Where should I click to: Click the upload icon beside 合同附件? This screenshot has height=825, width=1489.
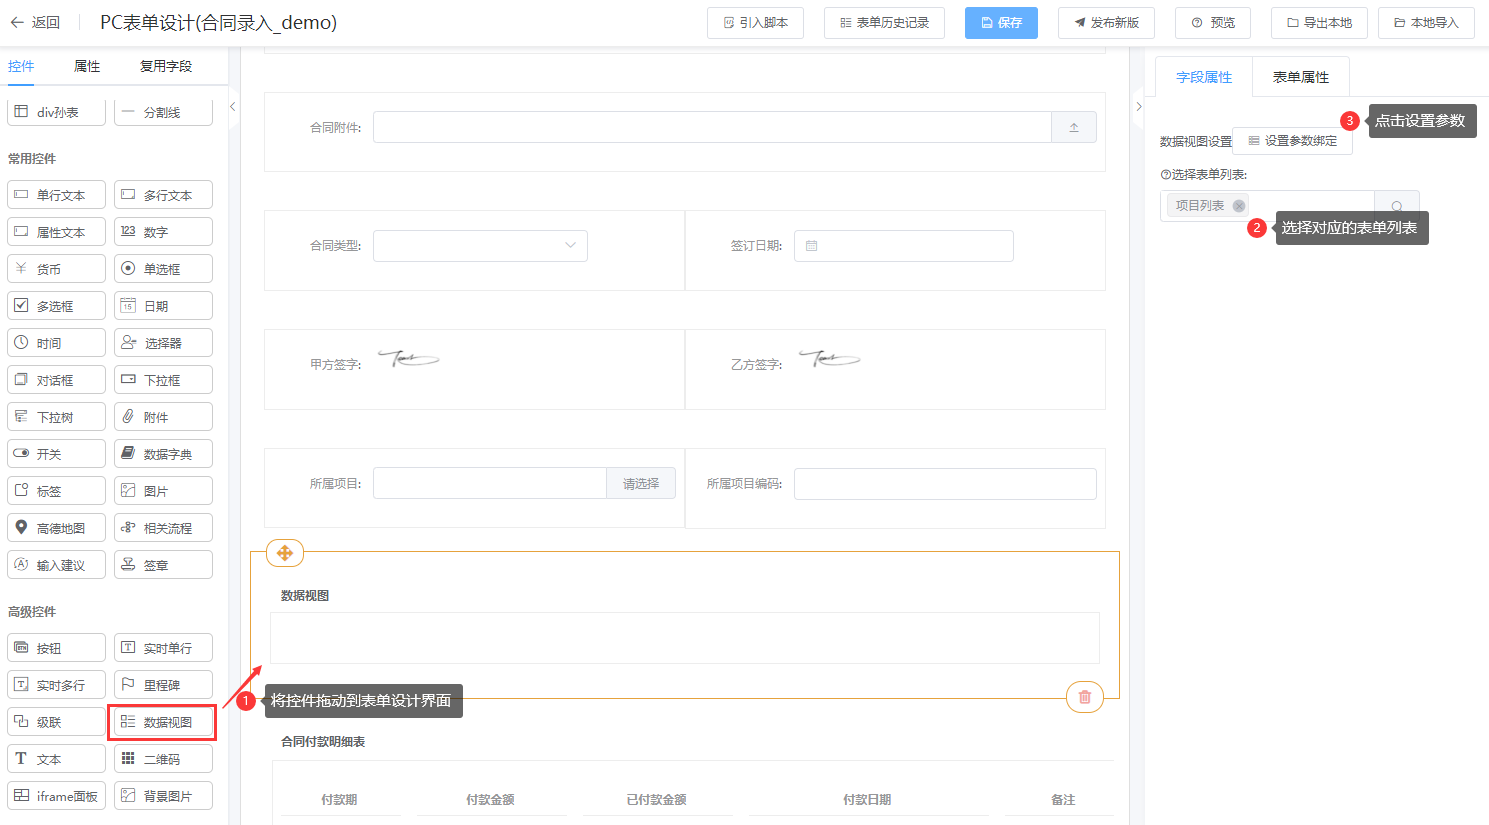1074,127
